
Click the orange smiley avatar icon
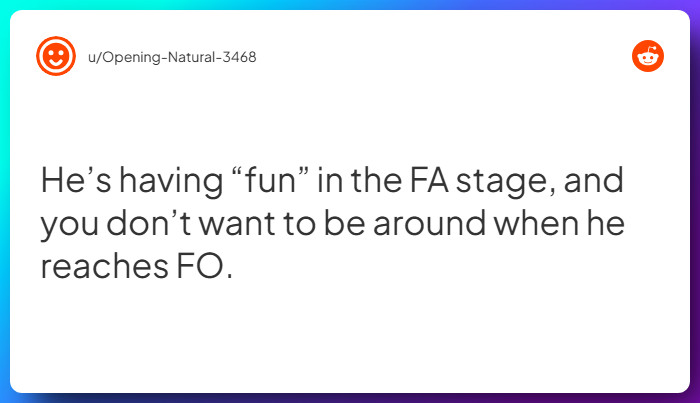(56, 56)
